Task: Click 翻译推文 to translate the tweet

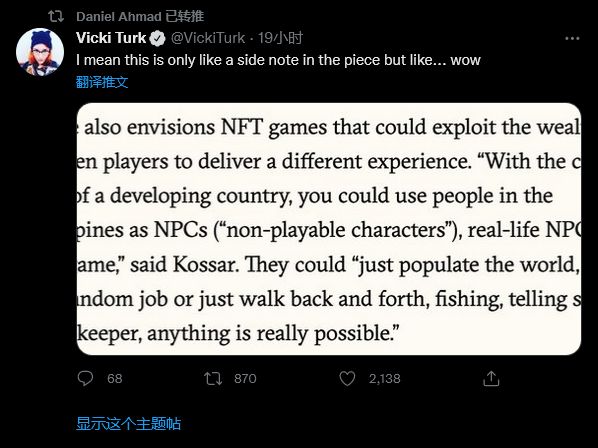Action: (102, 82)
